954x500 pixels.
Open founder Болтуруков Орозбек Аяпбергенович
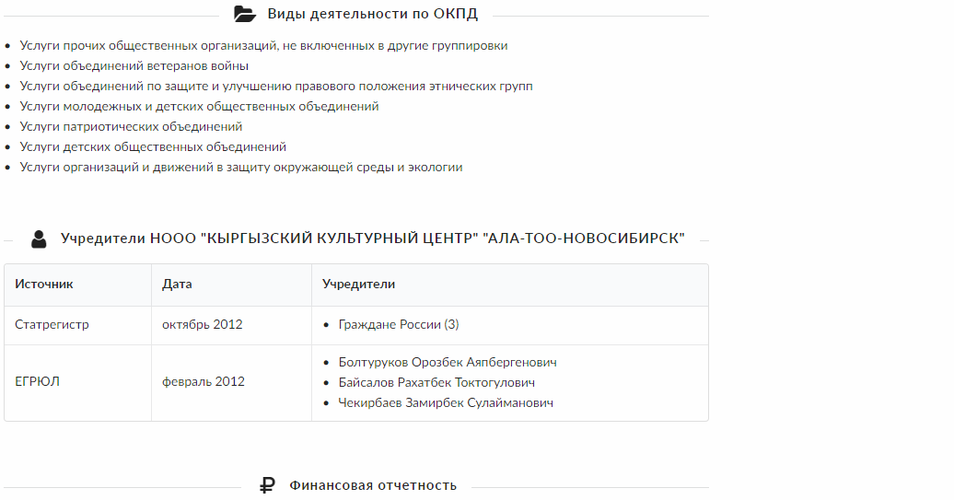[447, 362]
